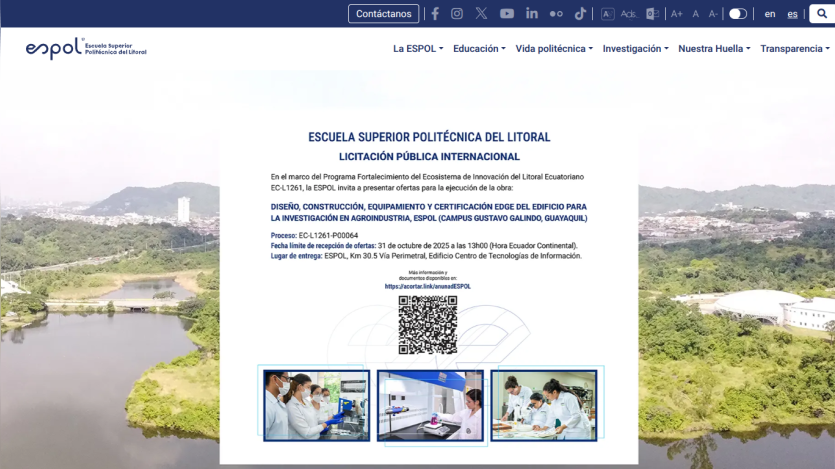
Task: Increase font size with A+ icon
Action: click(676, 14)
